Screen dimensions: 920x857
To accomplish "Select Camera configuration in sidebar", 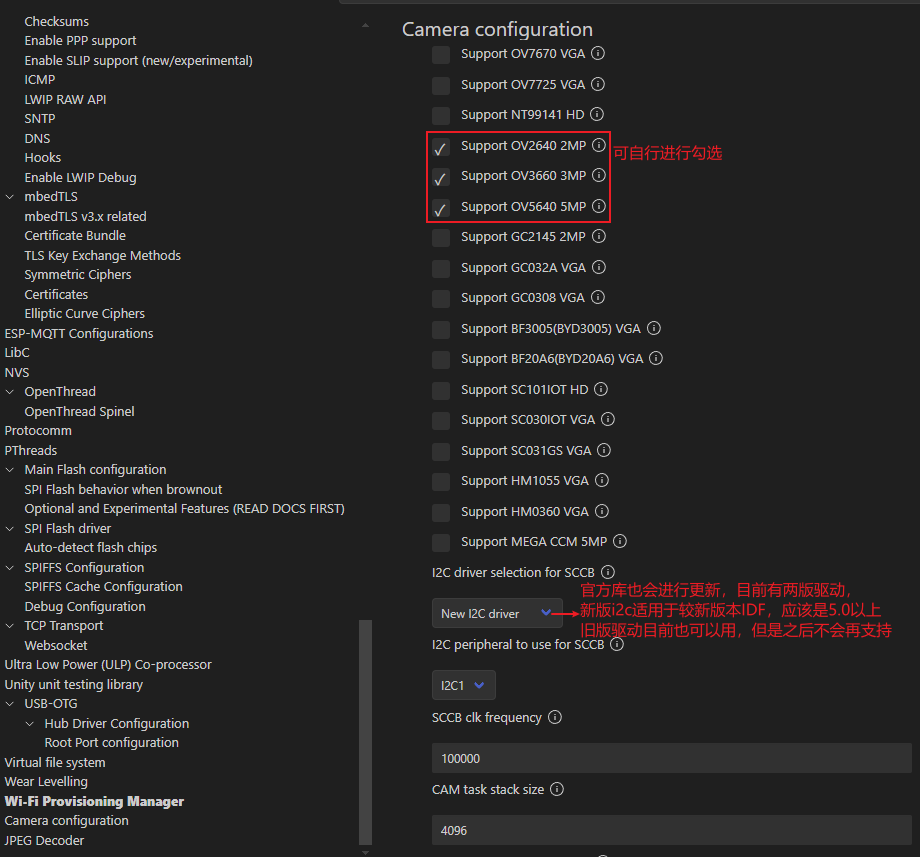I will click(66, 821).
